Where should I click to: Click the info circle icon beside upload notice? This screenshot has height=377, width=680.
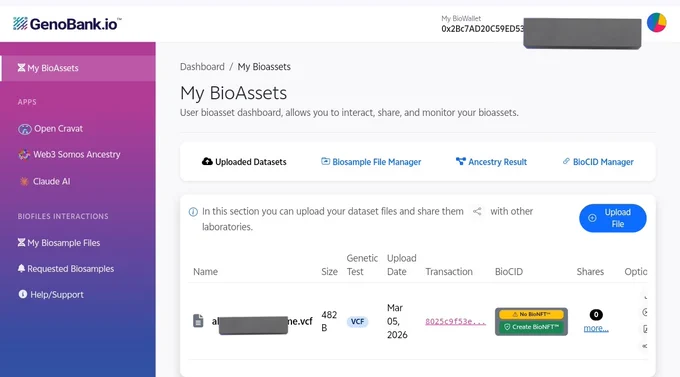193,212
